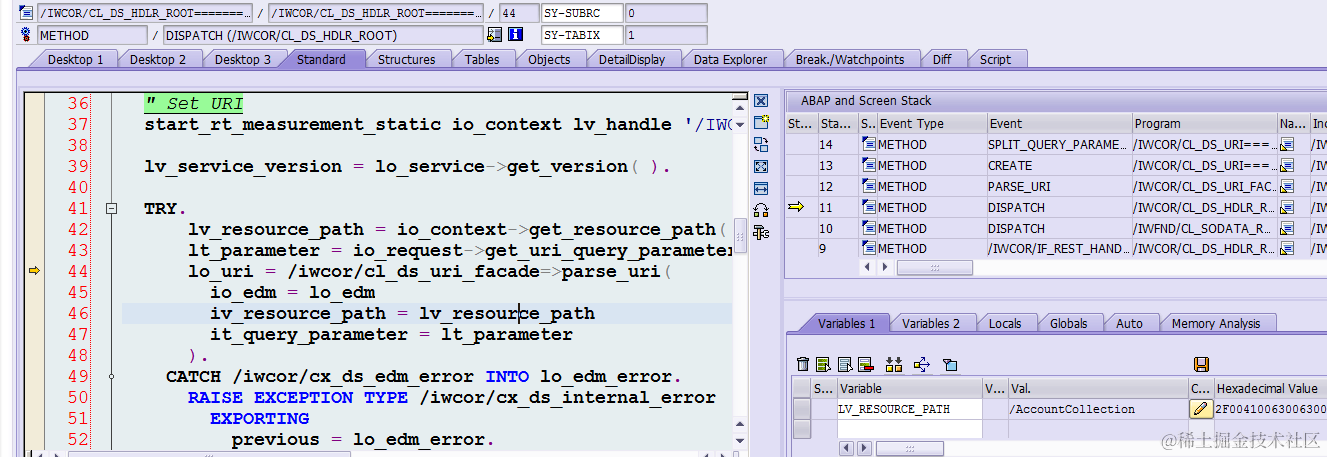
Task: Click the blue info 'i' icon in header
Action: point(515,34)
